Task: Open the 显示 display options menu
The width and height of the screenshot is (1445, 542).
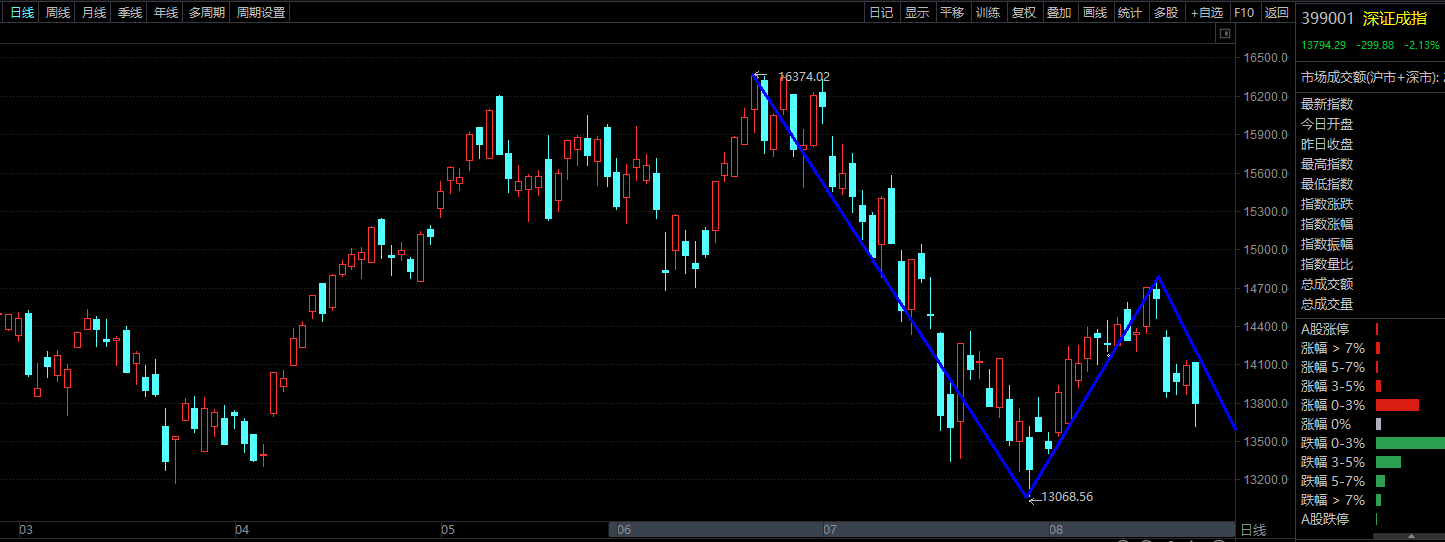Action: coord(917,13)
